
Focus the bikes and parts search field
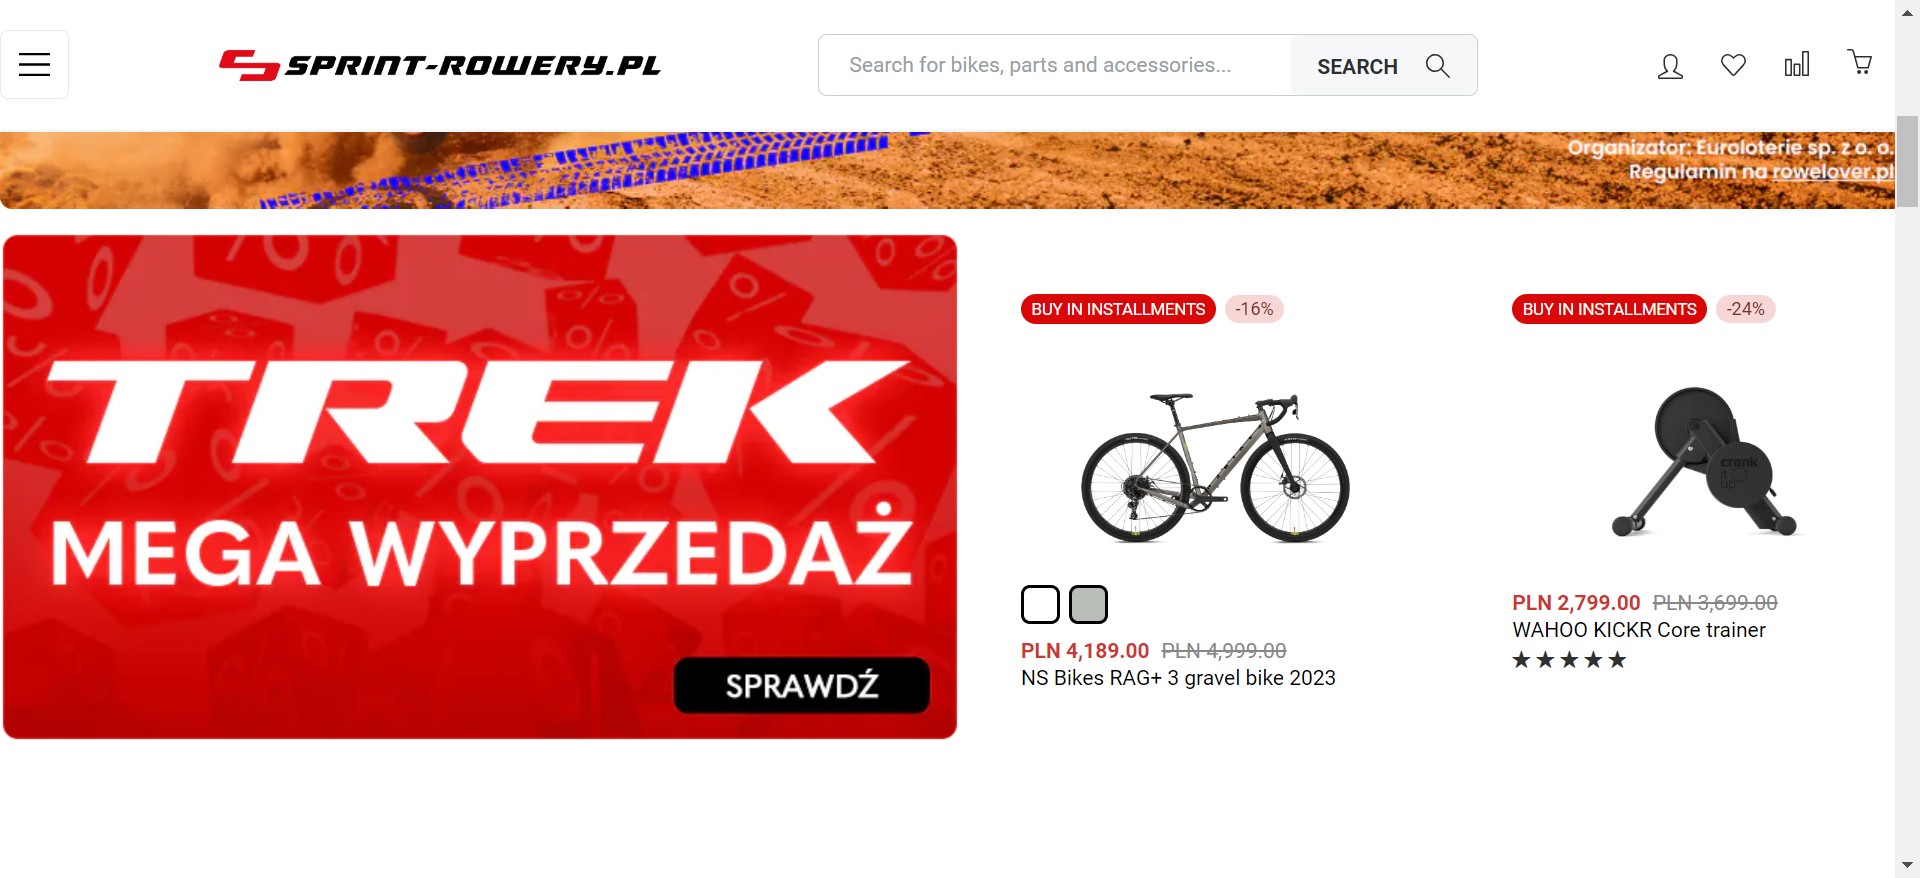click(x=1055, y=65)
